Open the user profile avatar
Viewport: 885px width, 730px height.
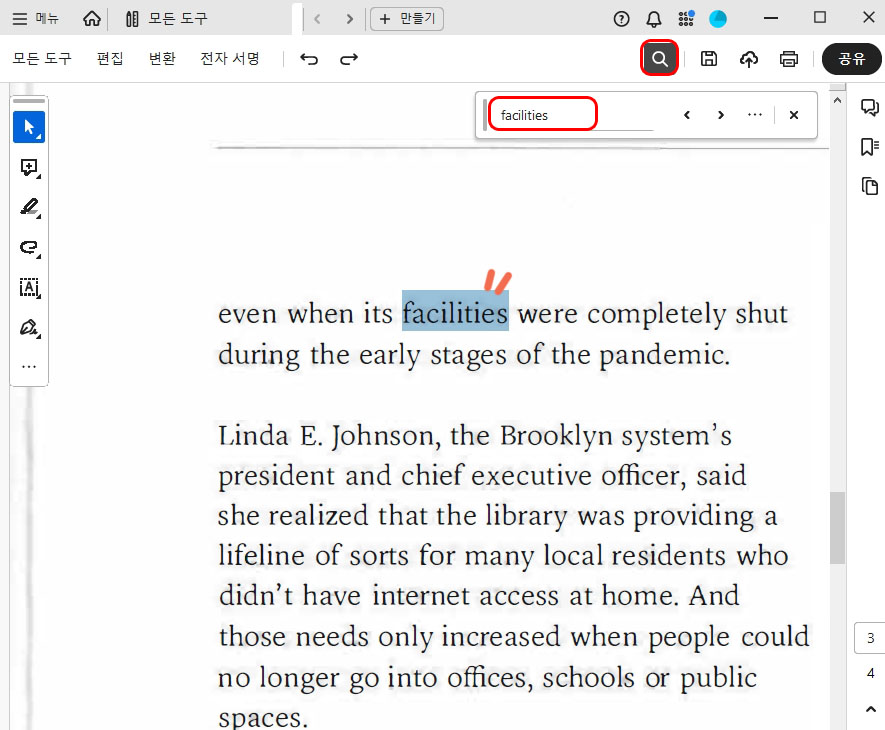[x=718, y=19]
